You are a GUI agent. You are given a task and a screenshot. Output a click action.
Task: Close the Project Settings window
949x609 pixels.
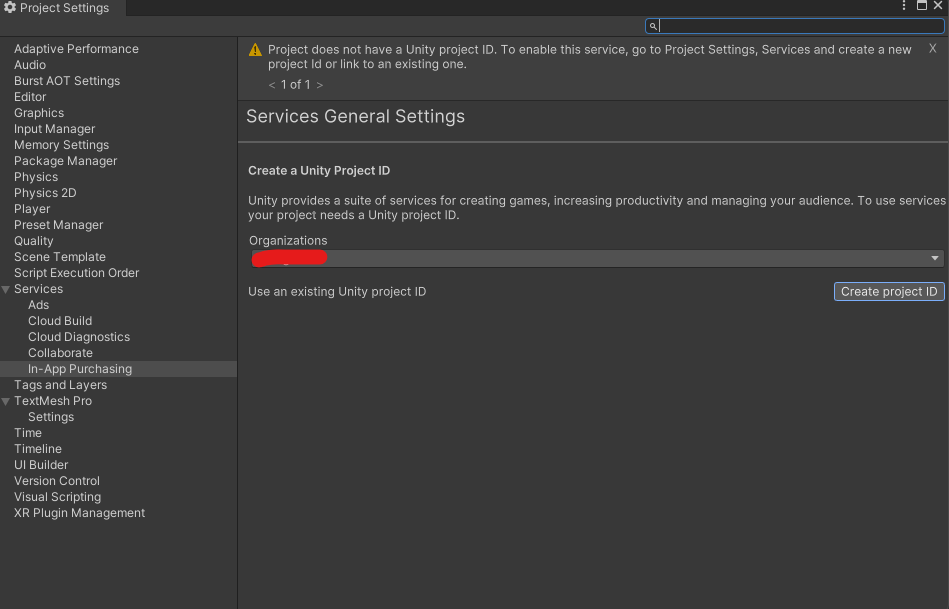point(938,5)
